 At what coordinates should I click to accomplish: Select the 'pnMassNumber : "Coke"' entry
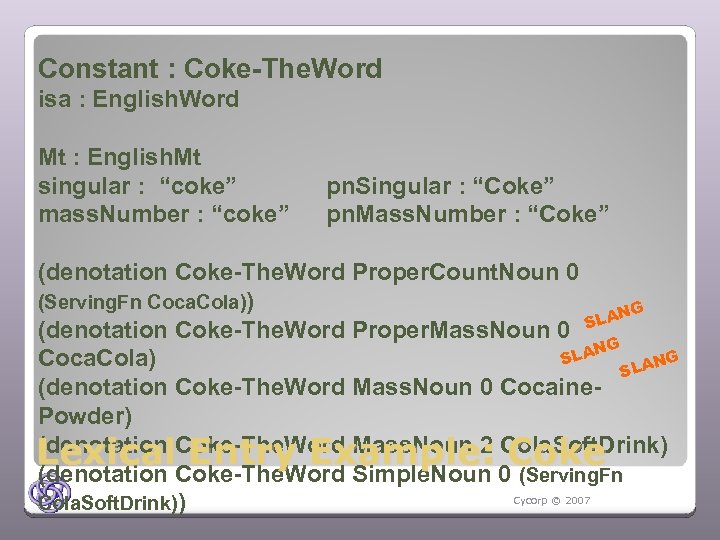[x=467, y=214]
